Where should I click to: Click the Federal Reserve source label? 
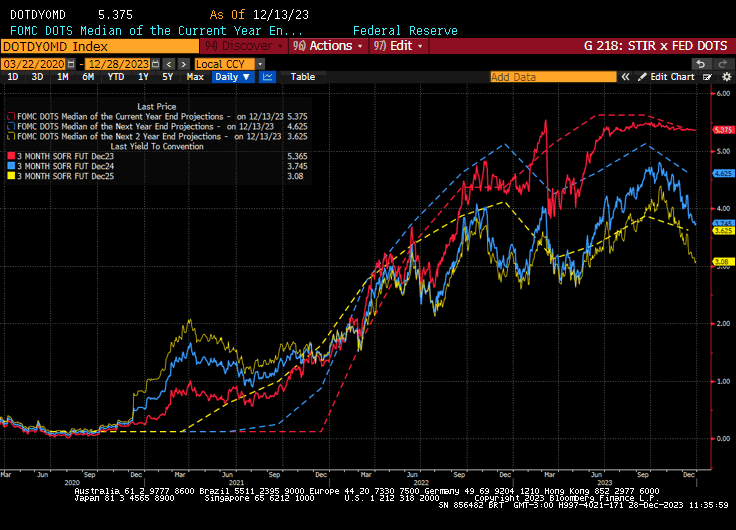[405, 31]
